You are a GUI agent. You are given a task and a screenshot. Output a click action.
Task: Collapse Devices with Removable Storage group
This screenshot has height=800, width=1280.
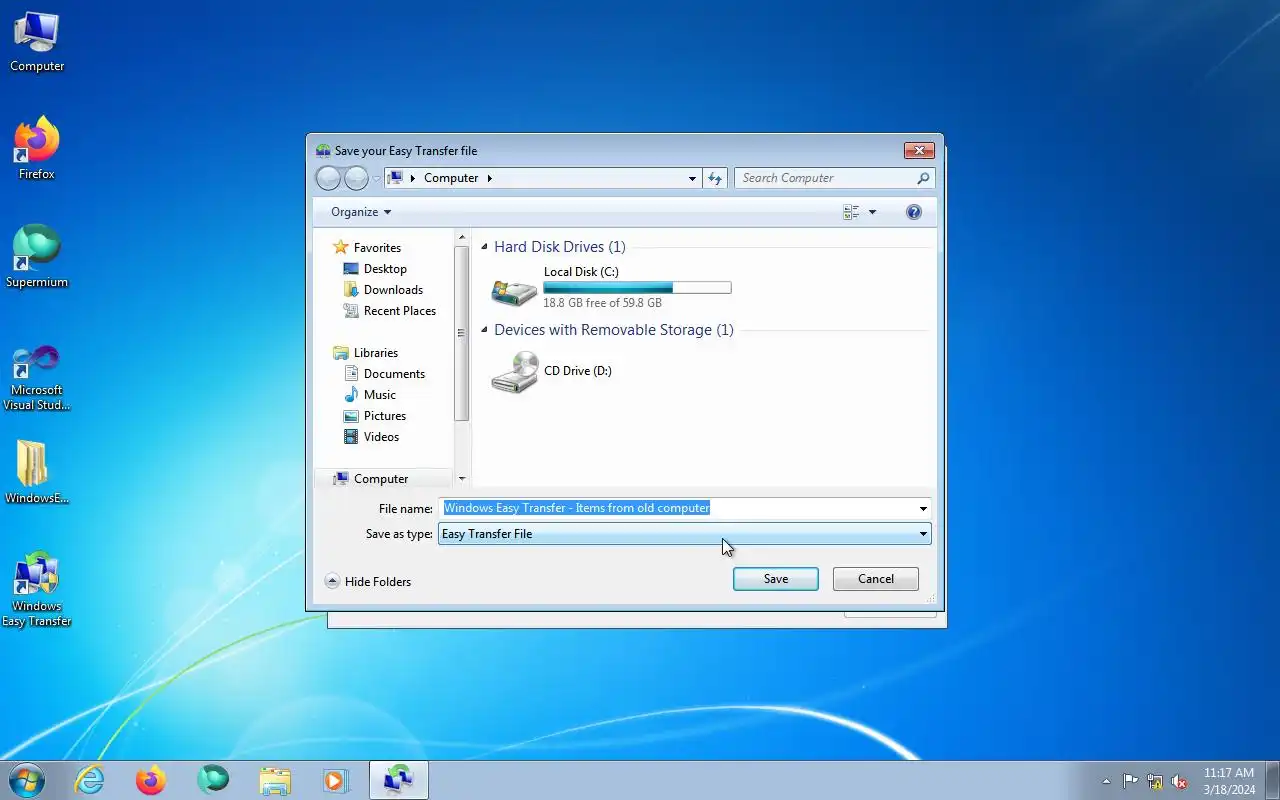click(485, 330)
